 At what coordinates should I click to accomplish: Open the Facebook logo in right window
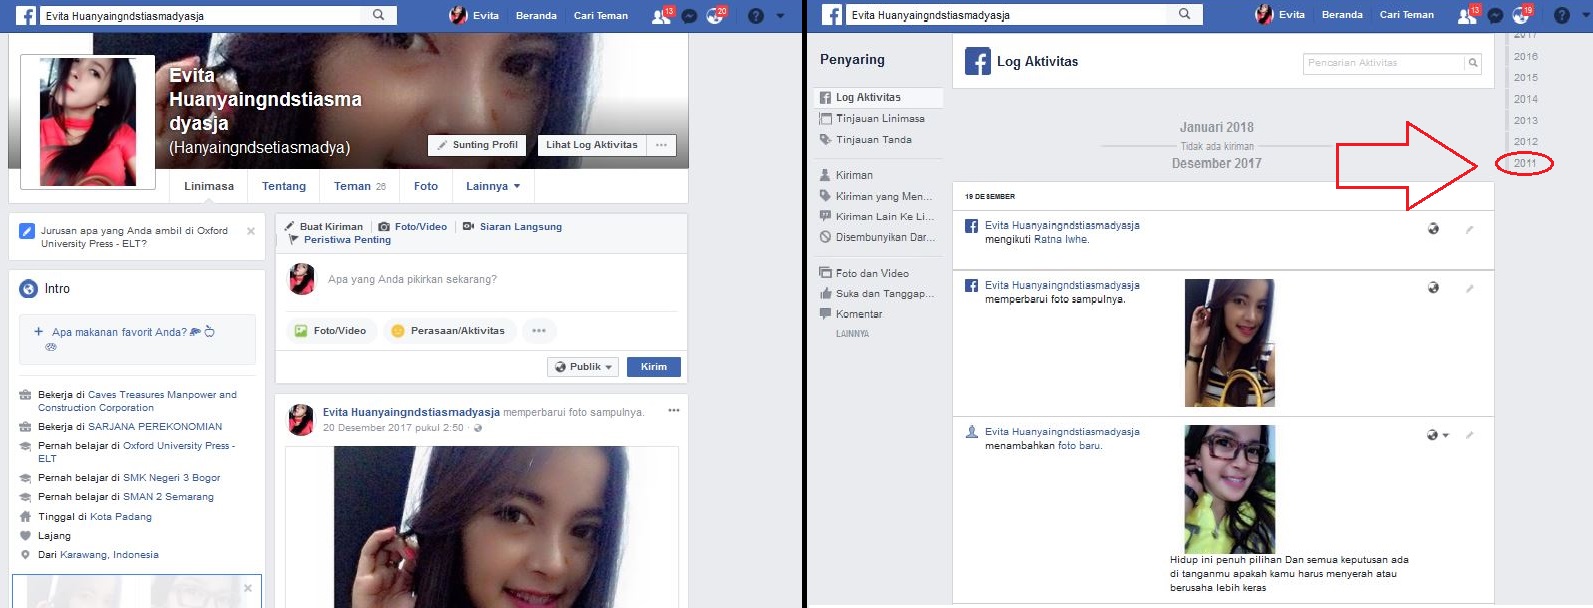coord(832,15)
